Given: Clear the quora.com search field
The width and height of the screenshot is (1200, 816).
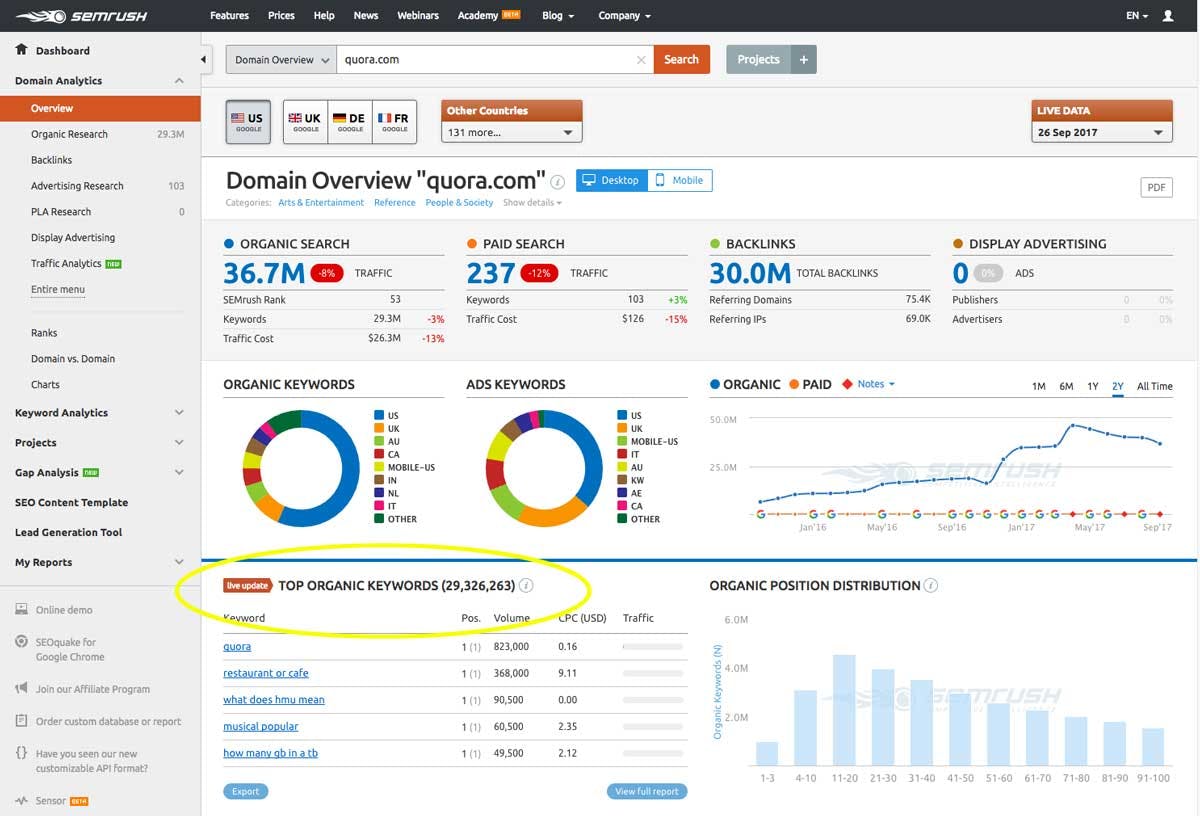Looking at the screenshot, I should tap(641, 60).
